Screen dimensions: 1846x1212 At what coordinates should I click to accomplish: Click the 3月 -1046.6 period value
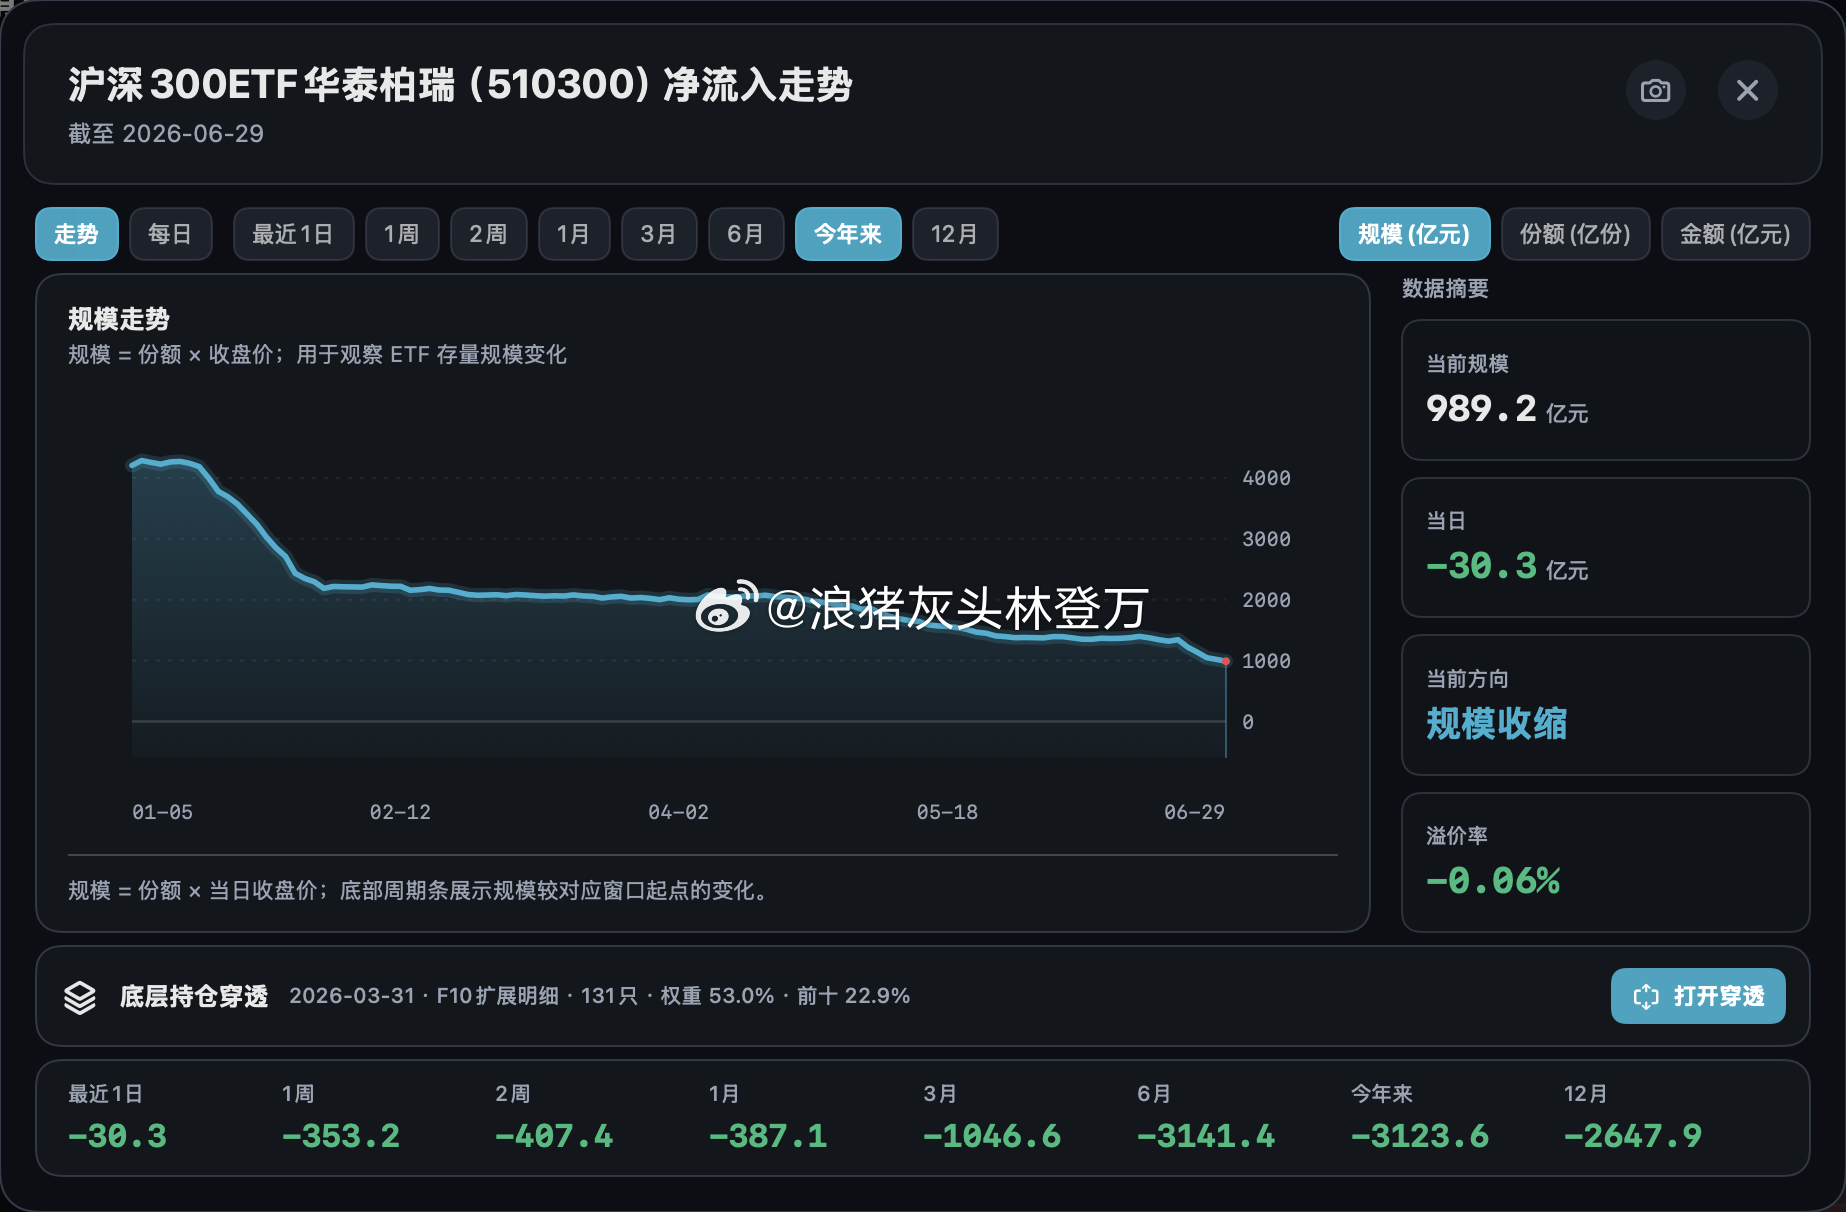pyautogui.click(x=992, y=1136)
